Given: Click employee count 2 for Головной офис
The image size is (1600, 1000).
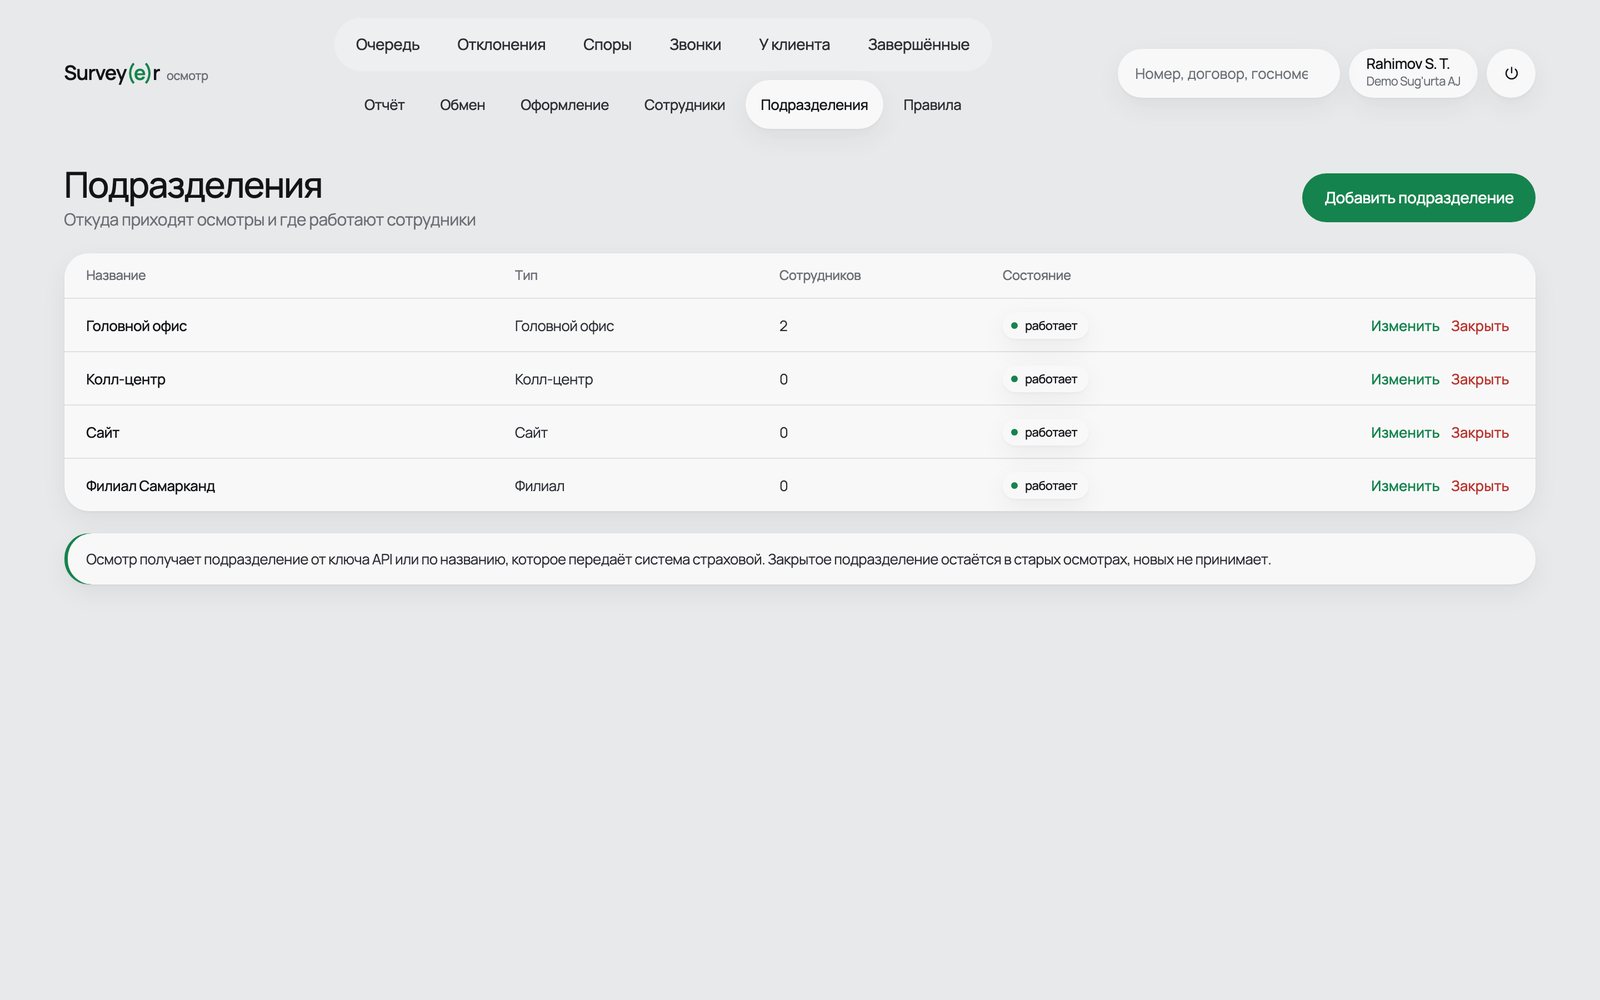Looking at the screenshot, I should [x=783, y=326].
